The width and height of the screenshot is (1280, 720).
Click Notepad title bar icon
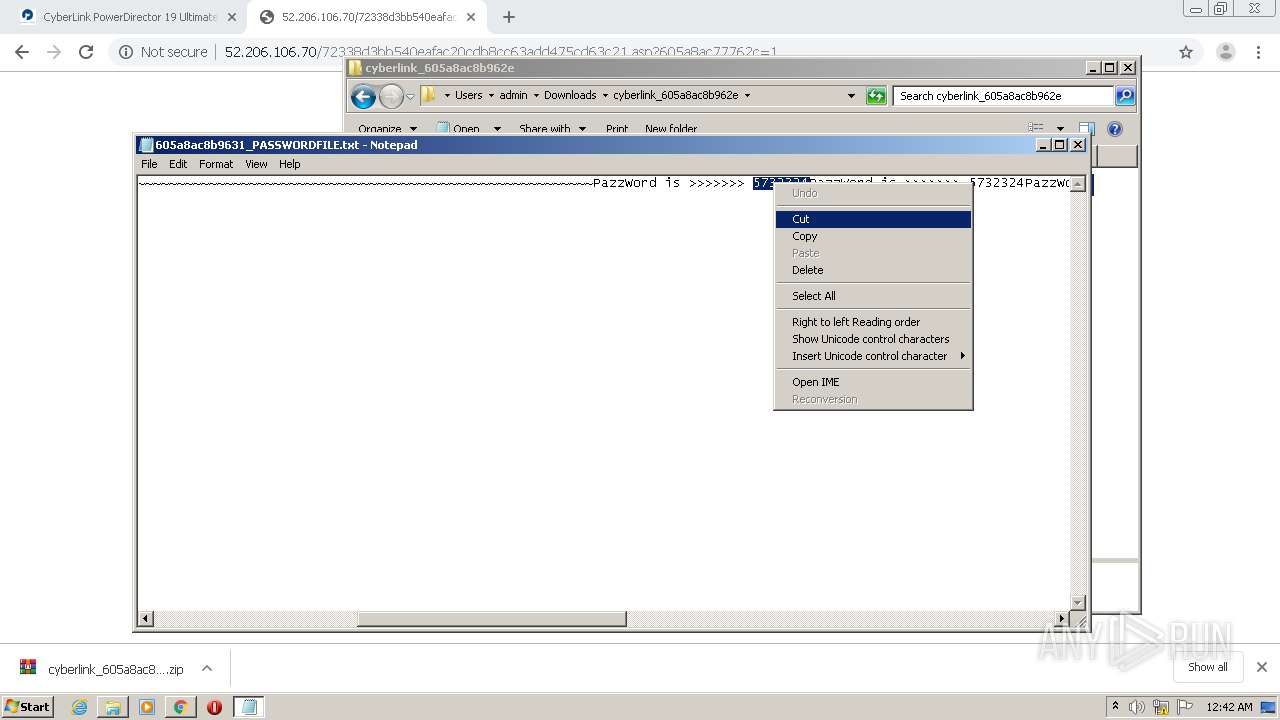pyautogui.click(x=146, y=145)
